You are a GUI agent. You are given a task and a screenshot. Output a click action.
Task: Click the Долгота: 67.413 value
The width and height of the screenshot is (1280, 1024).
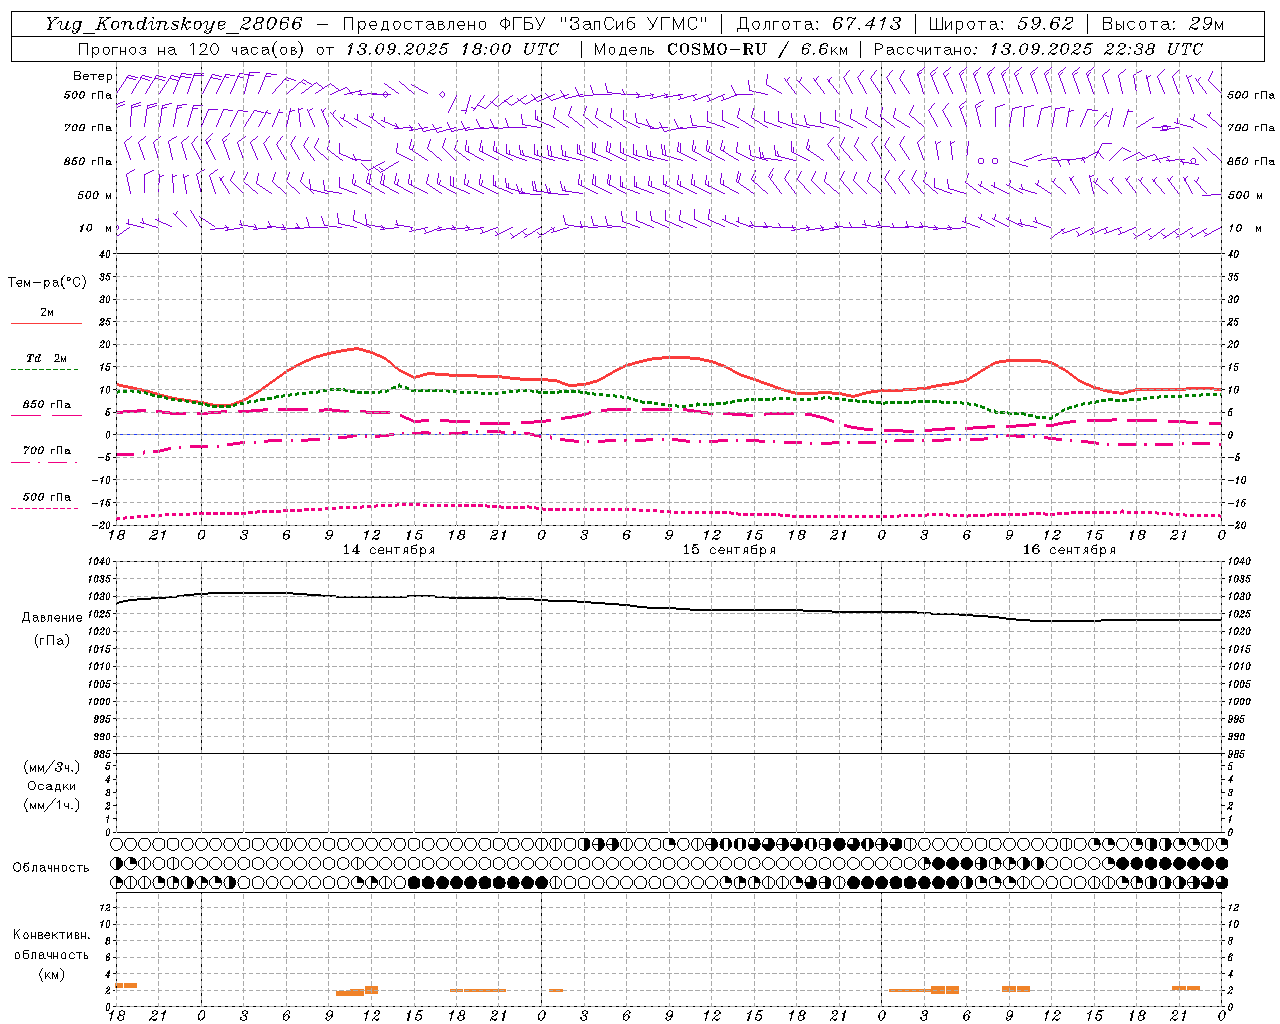click(x=819, y=24)
